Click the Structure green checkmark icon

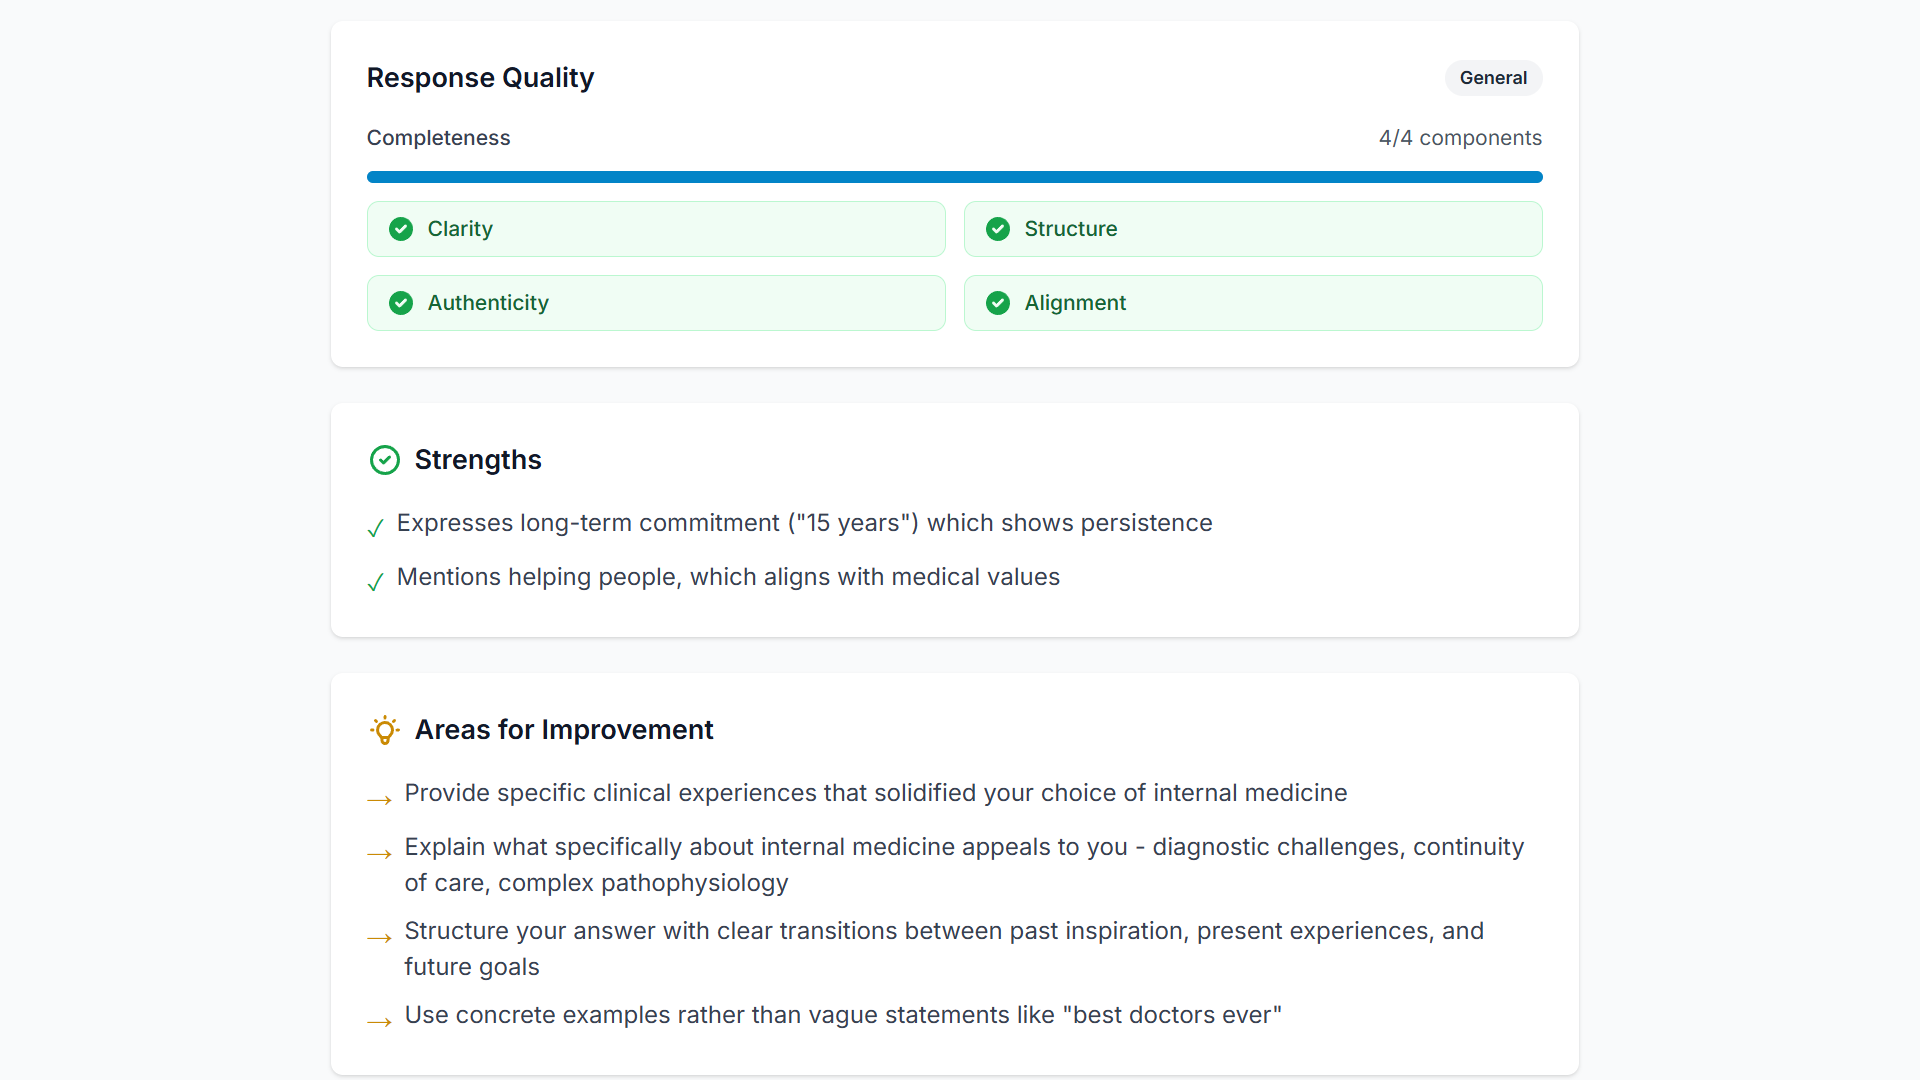pyautogui.click(x=998, y=229)
